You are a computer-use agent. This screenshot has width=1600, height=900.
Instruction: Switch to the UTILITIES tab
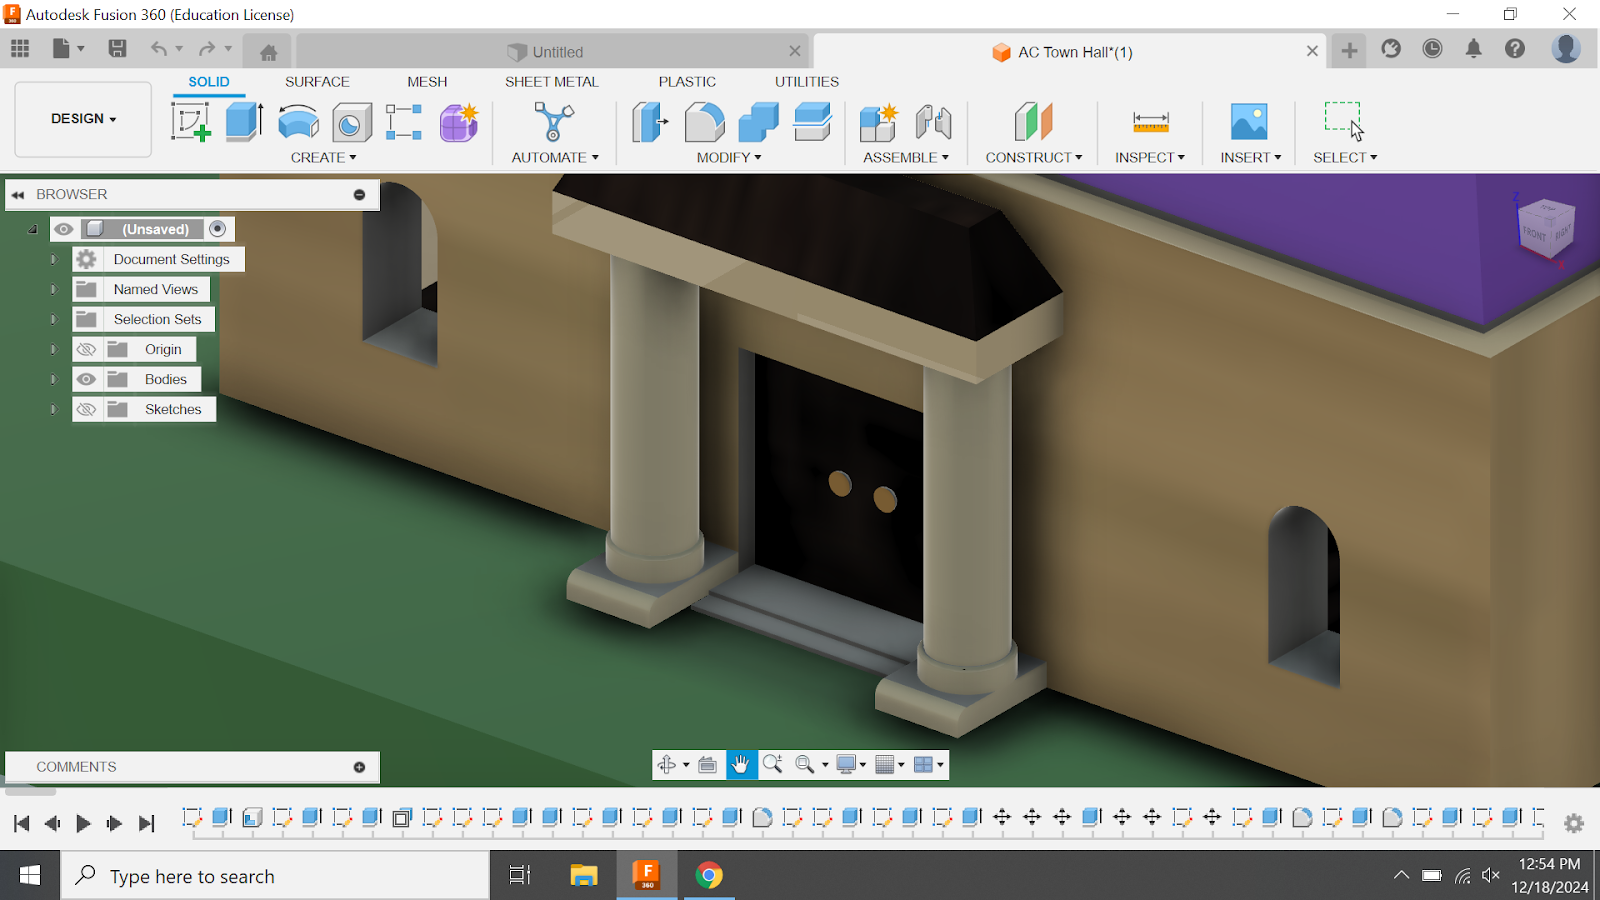point(807,82)
